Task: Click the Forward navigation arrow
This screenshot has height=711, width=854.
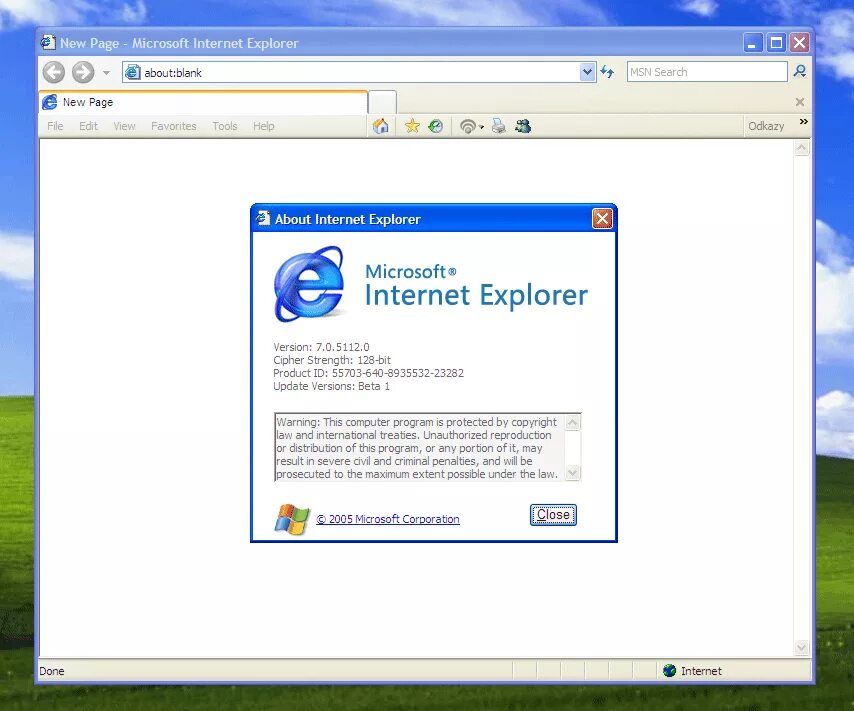Action: pyautogui.click(x=83, y=72)
